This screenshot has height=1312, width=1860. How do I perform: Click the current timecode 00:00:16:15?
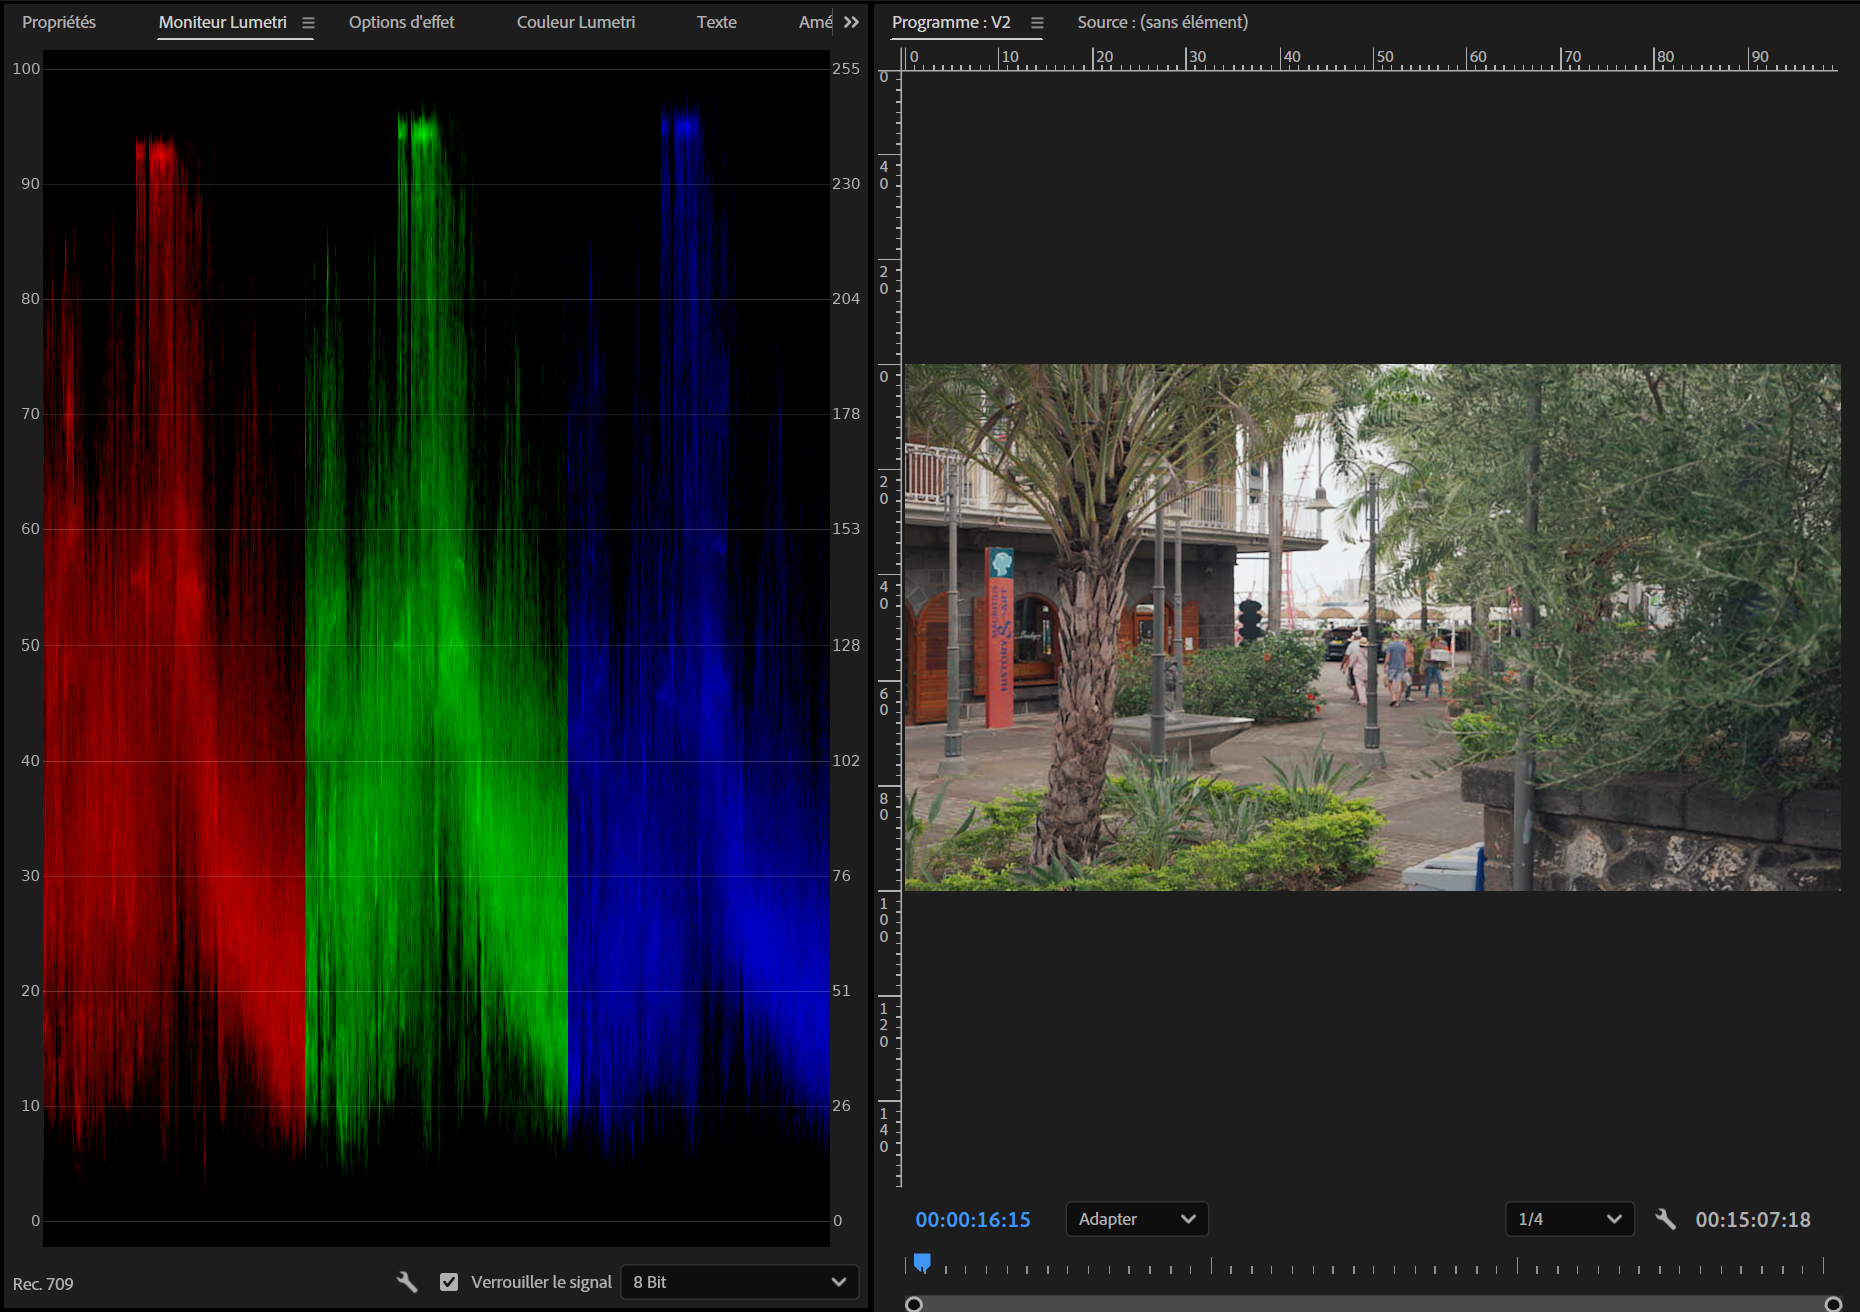pos(973,1220)
